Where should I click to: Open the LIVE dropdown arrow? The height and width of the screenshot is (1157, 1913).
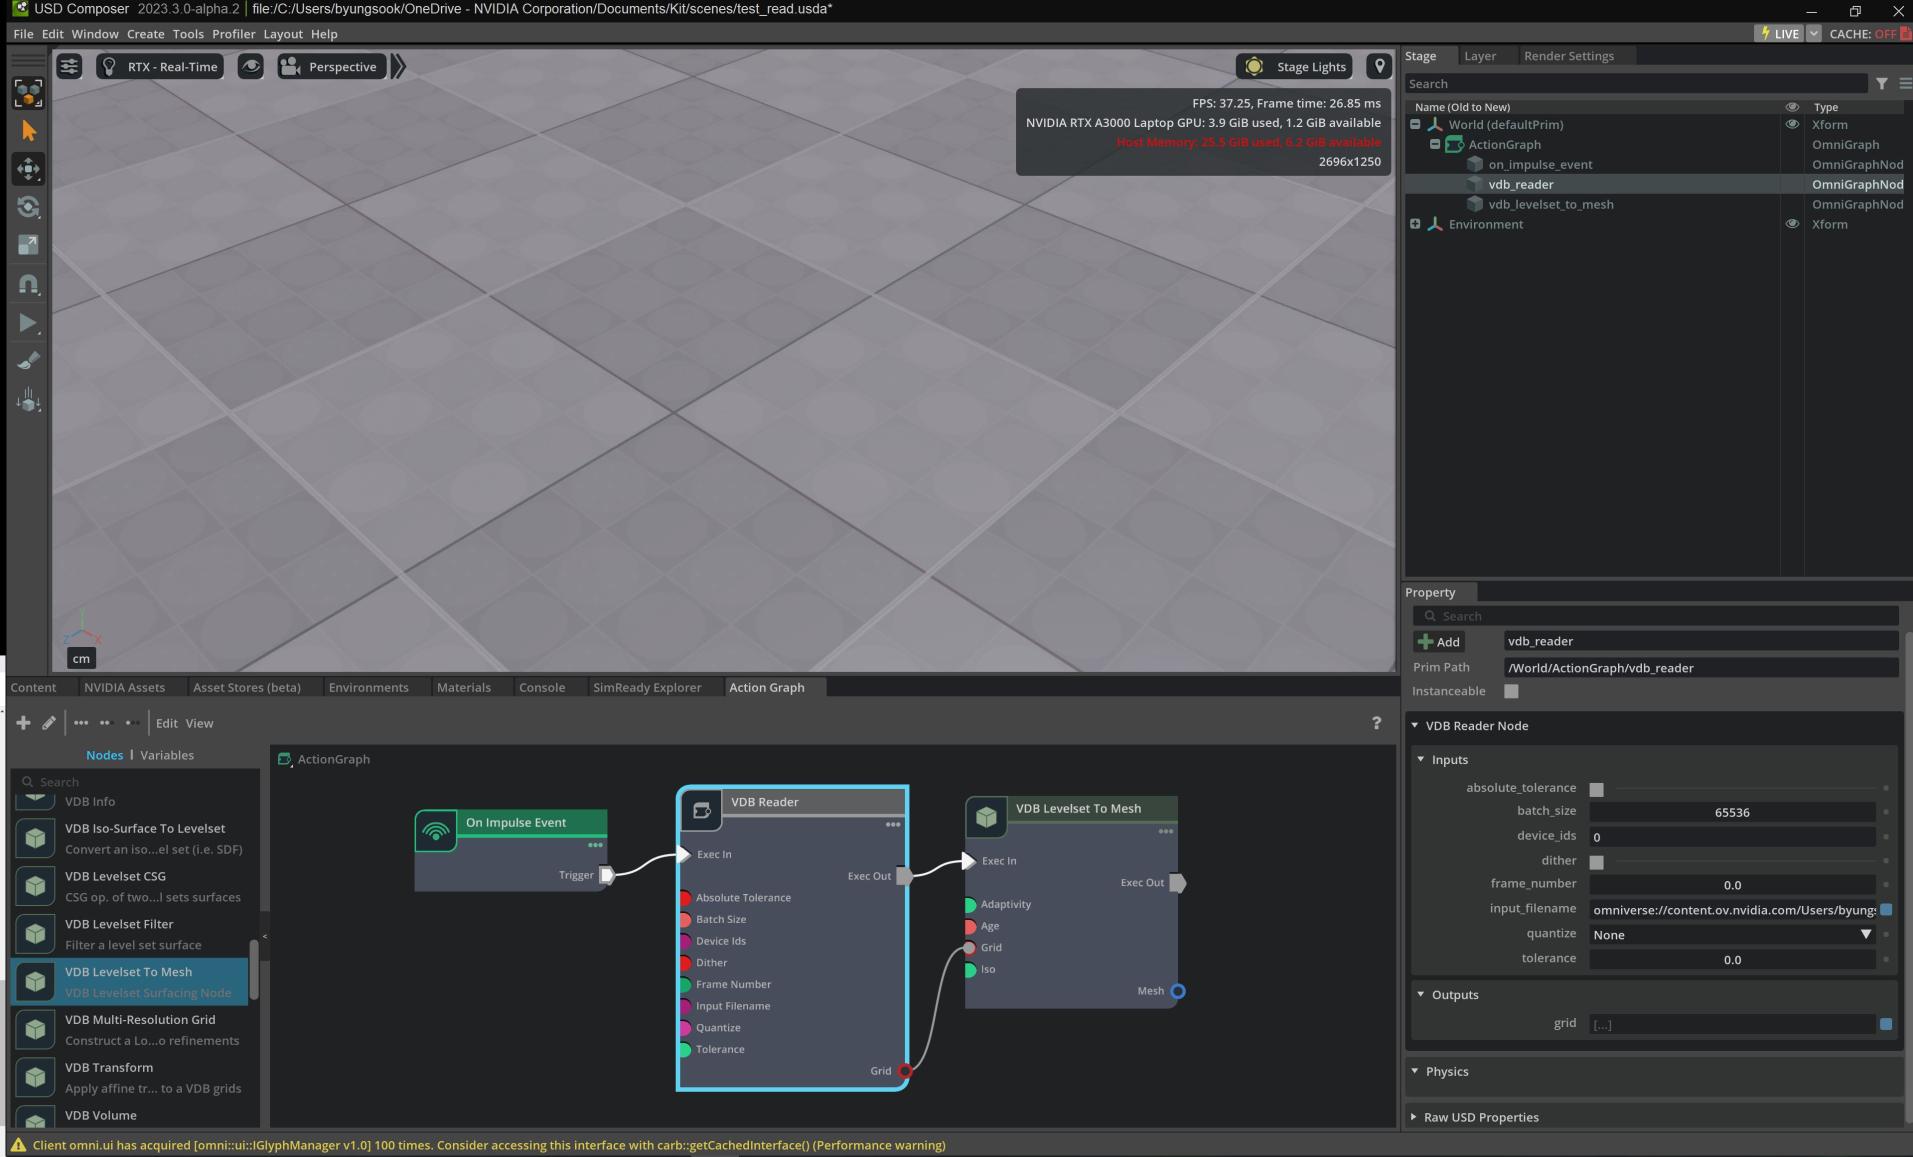click(x=1813, y=34)
